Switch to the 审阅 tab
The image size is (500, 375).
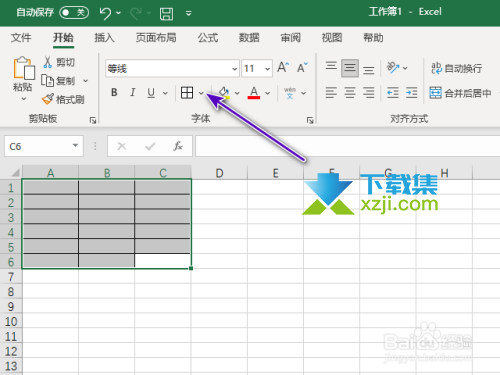290,38
